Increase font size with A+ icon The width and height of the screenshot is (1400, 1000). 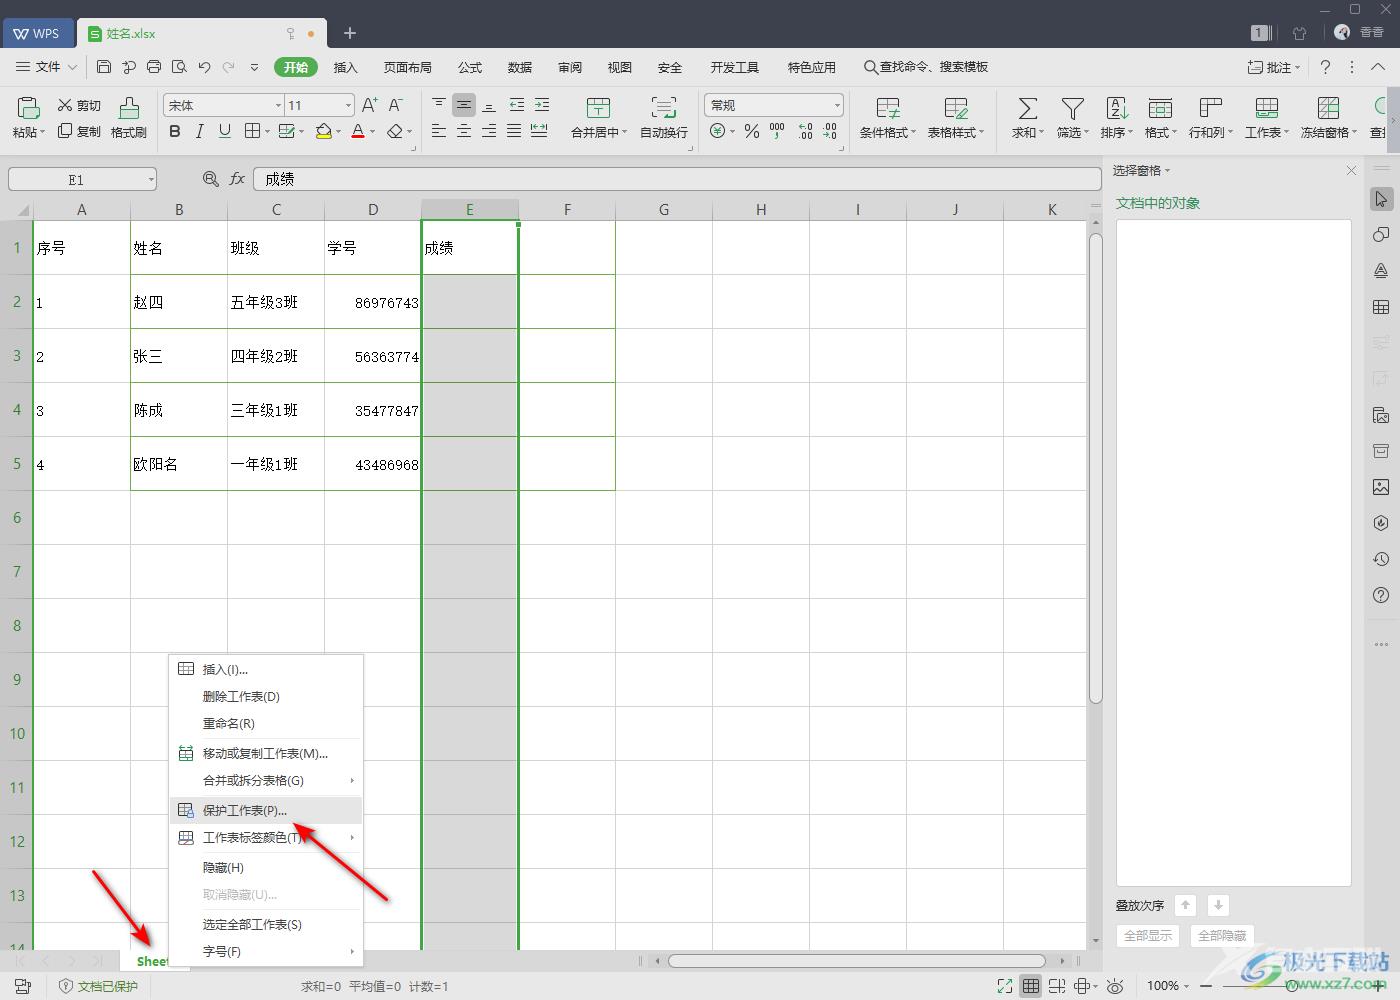pos(370,105)
